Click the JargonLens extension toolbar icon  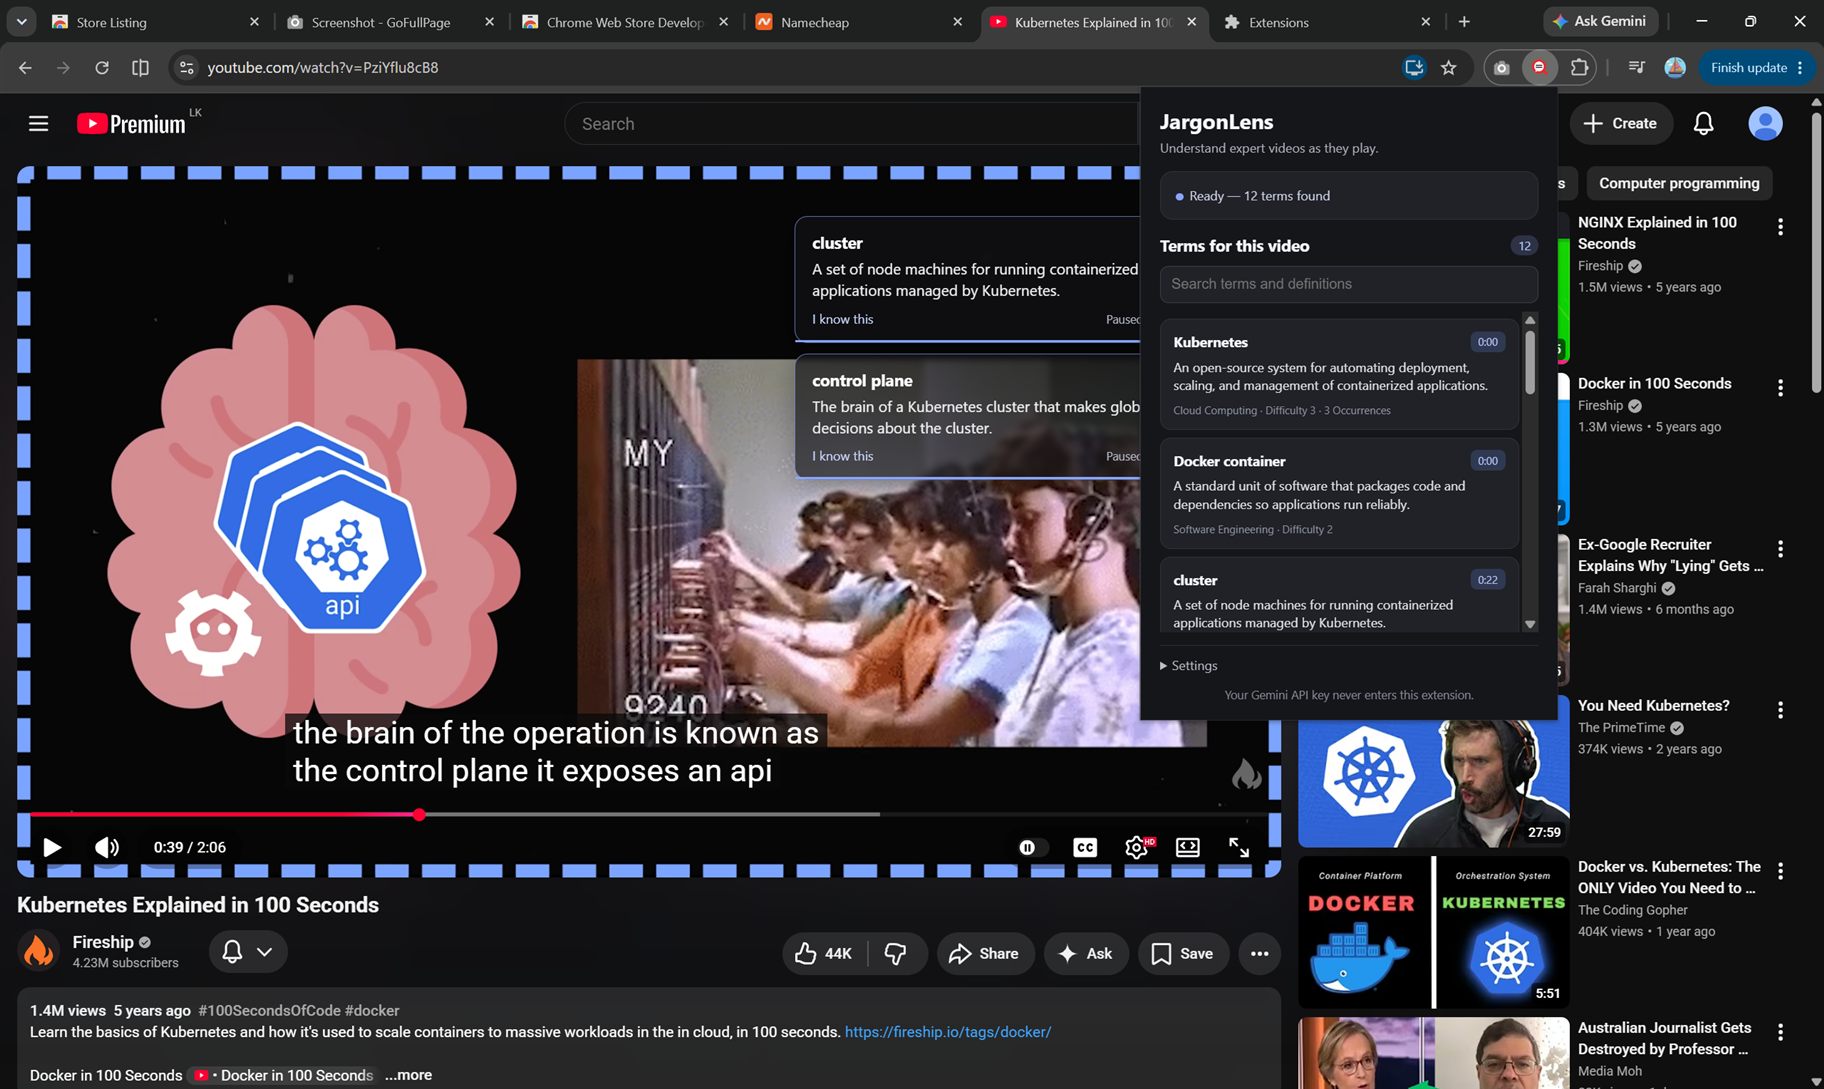click(1539, 67)
